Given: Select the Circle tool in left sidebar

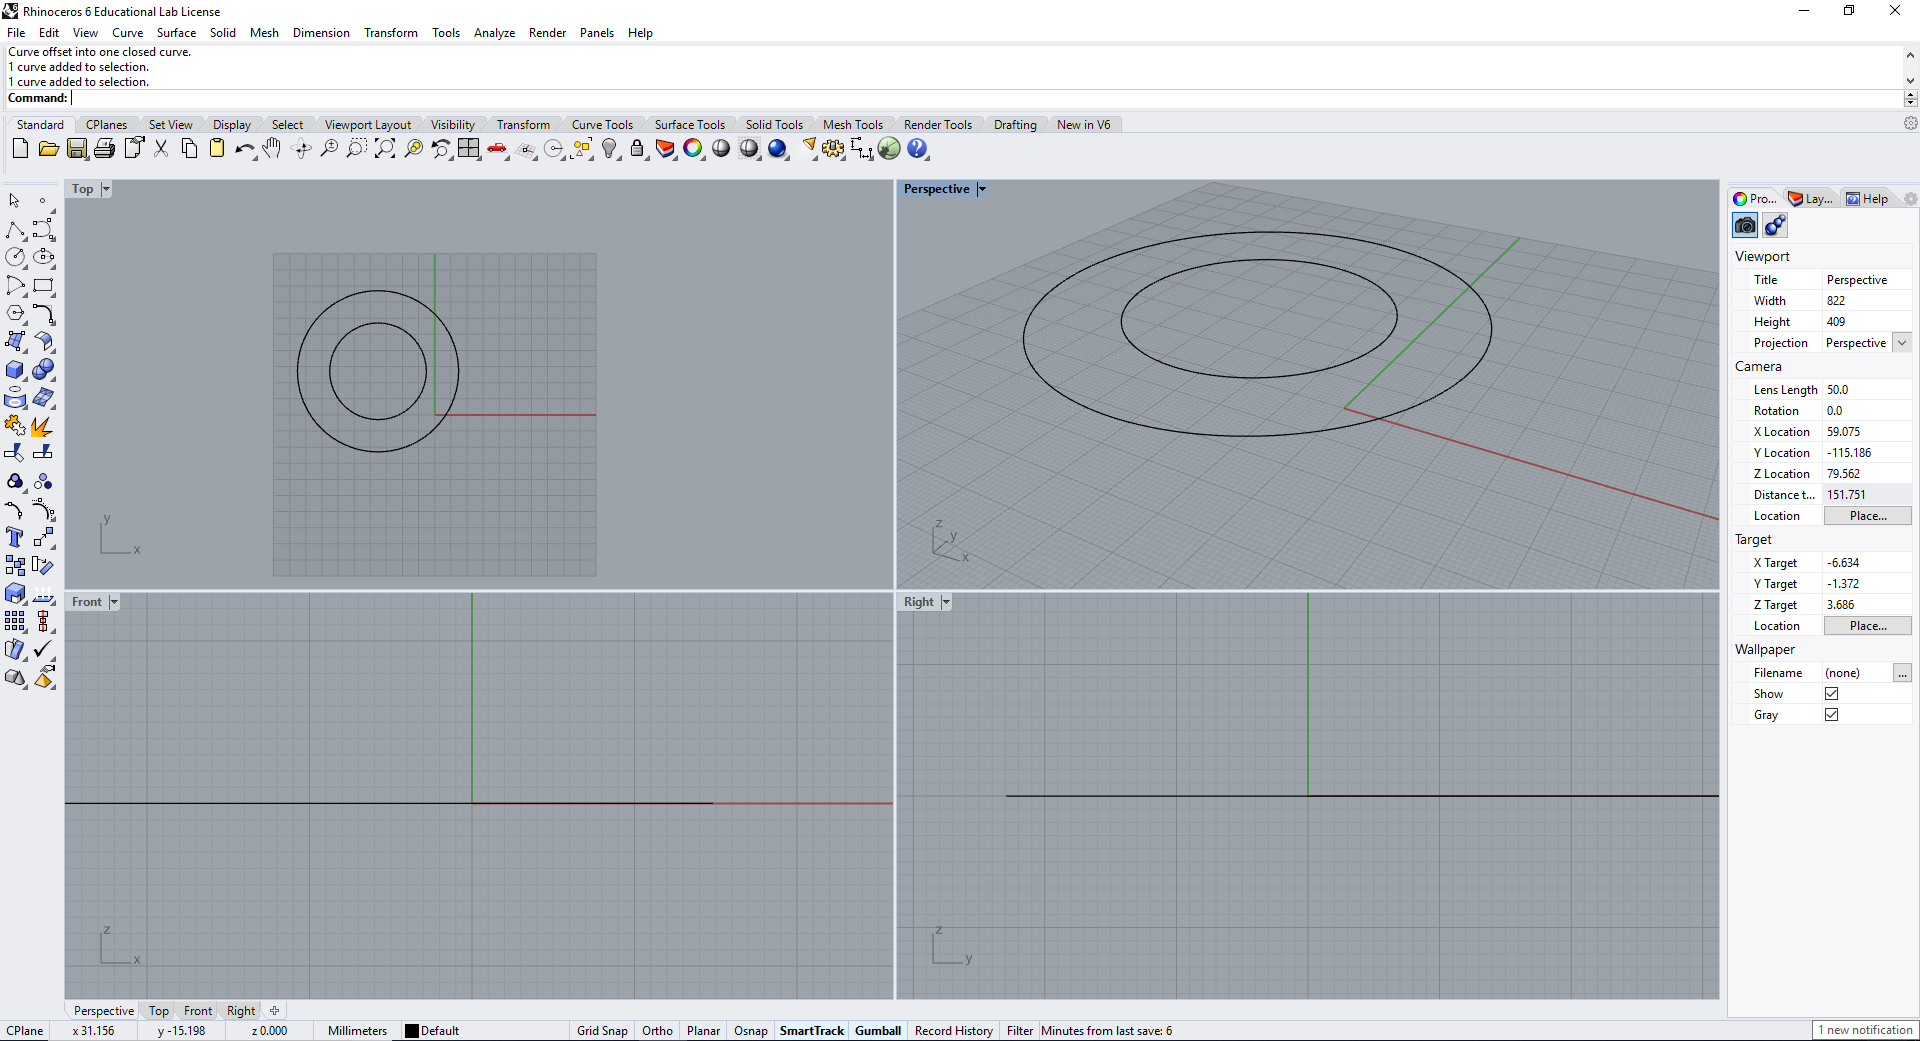Looking at the screenshot, I should coord(15,258).
